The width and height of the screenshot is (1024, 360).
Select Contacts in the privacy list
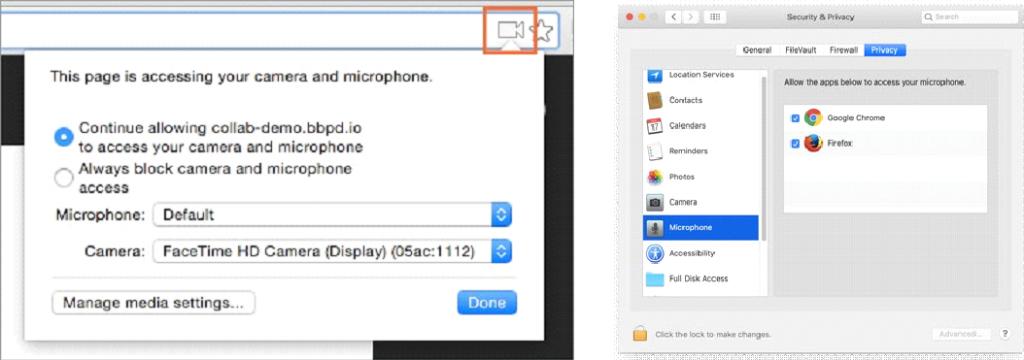coord(701,100)
